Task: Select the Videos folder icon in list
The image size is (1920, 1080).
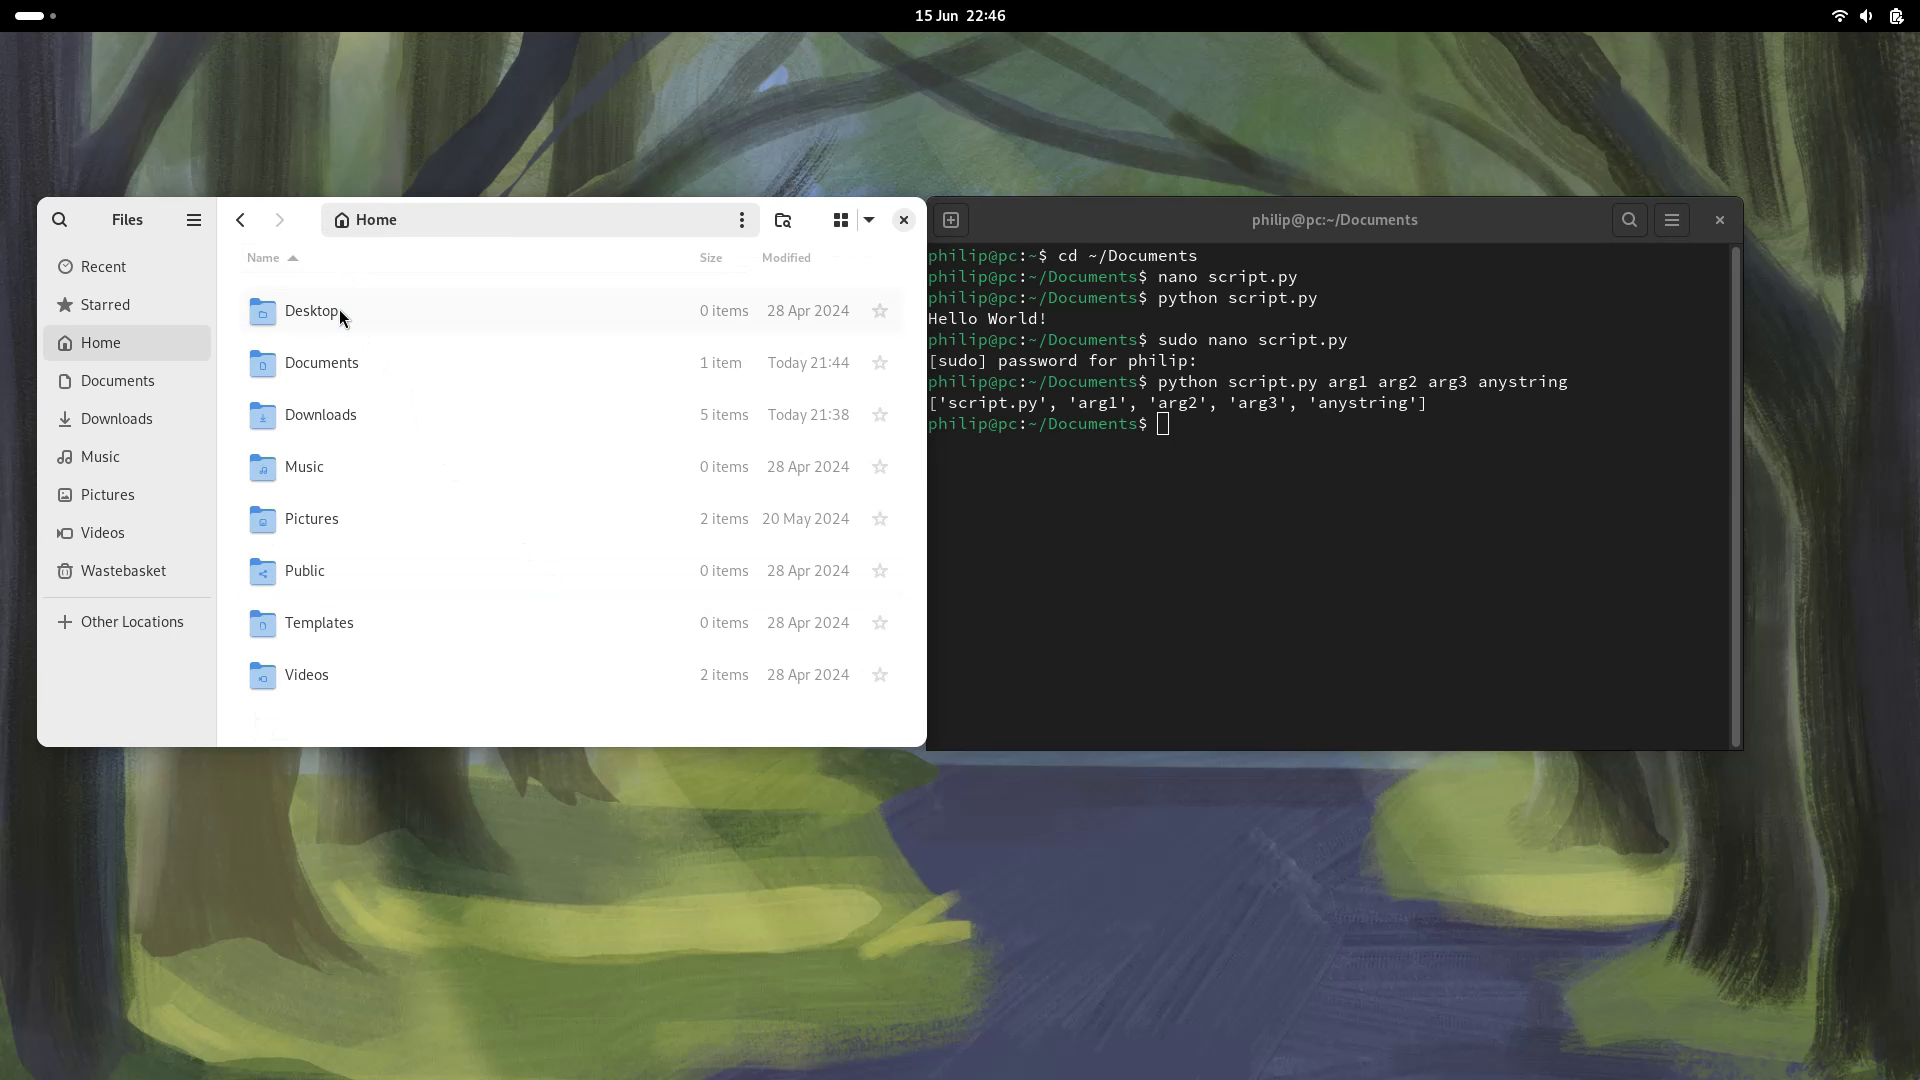Action: (x=262, y=676)
